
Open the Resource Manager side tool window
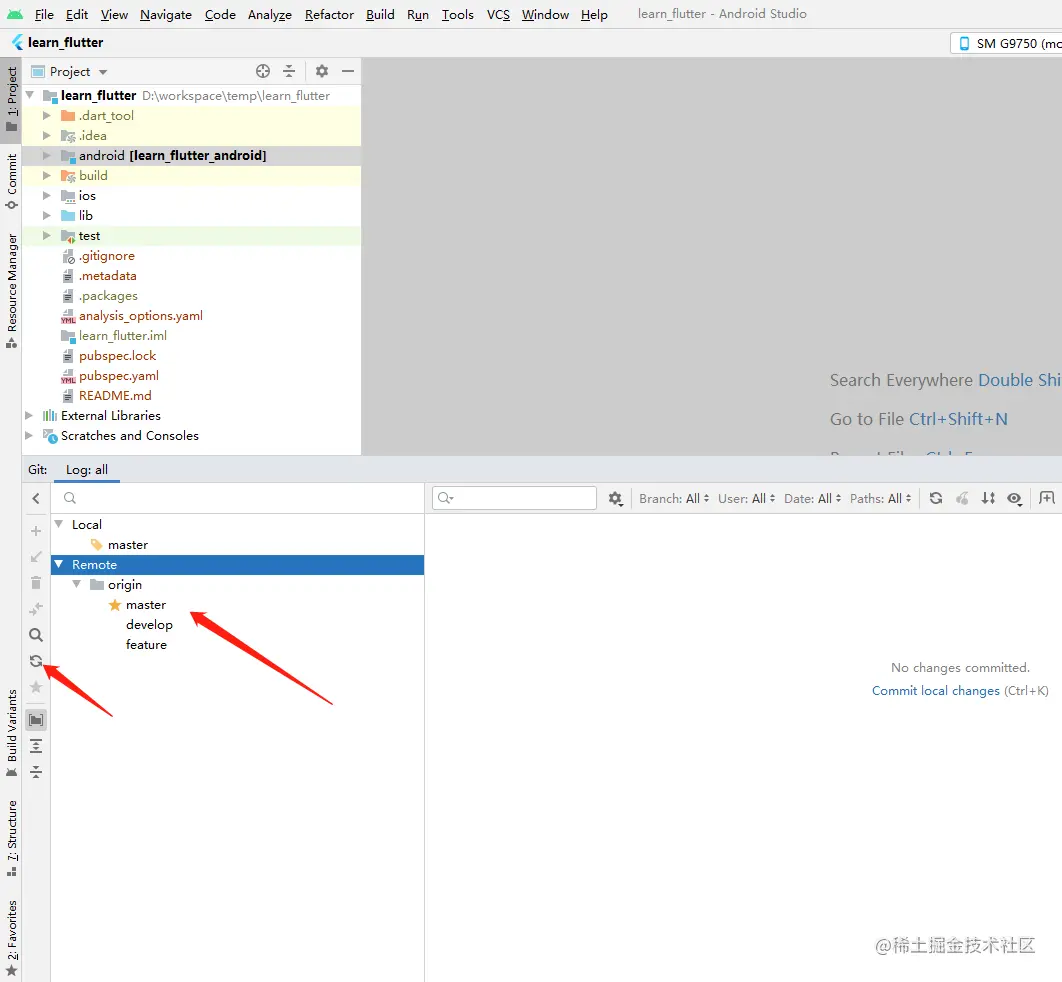pos(12,291)
